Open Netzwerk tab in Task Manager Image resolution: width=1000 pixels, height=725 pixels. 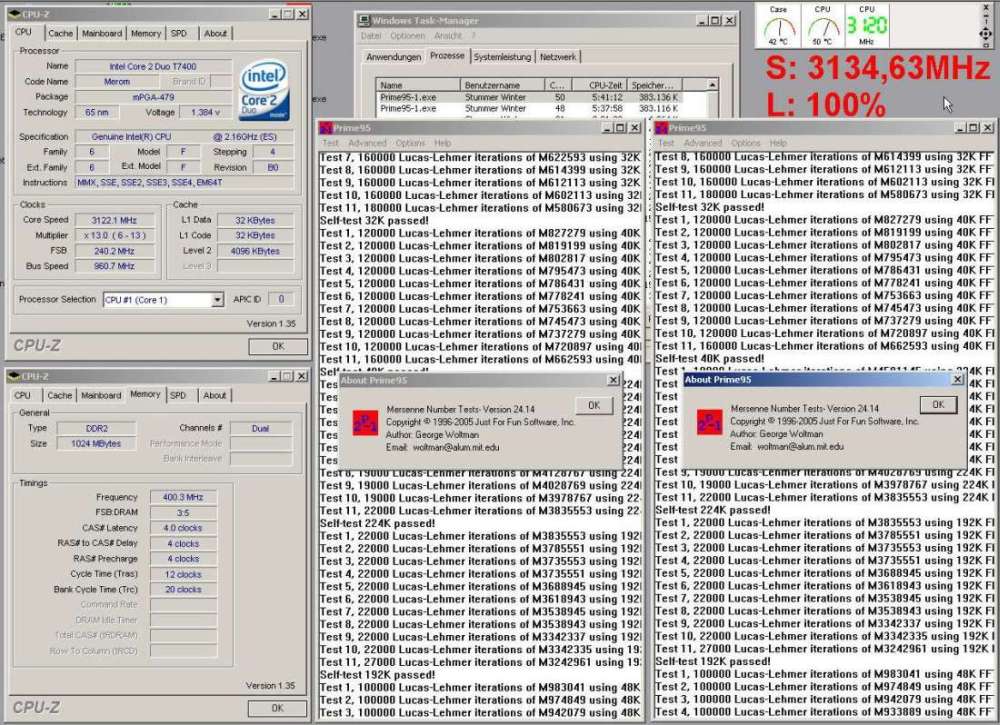[558, 57]
